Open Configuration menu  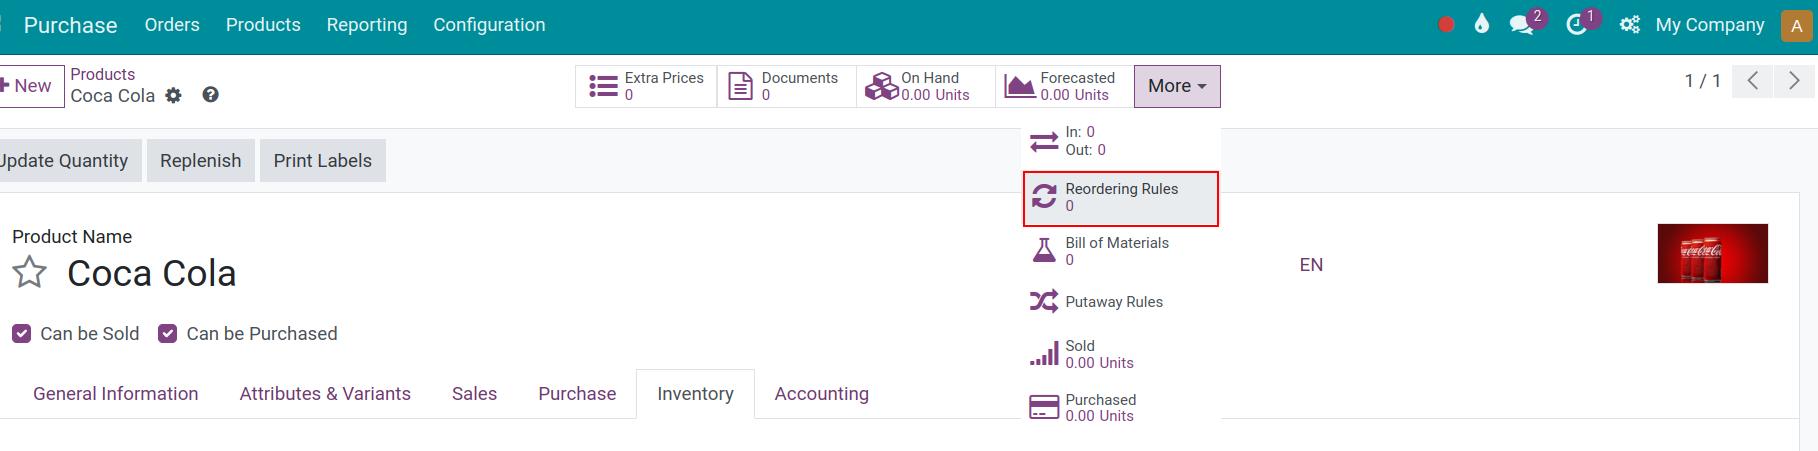pyautogui.click(x=489, y=25)
